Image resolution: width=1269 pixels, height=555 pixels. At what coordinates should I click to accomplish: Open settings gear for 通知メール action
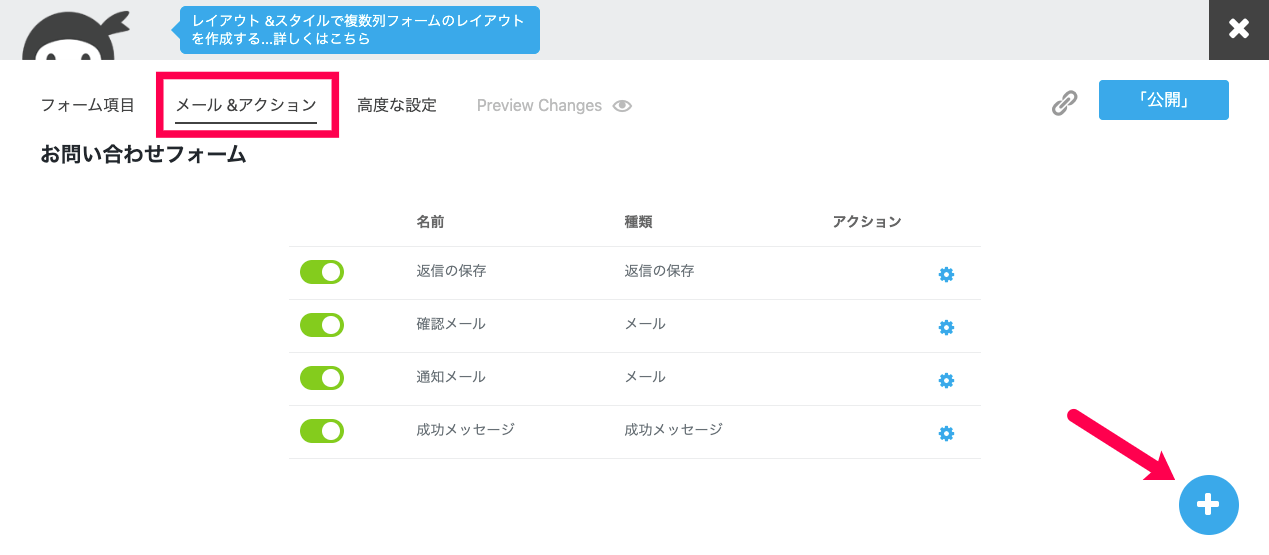tap(946, 380)
